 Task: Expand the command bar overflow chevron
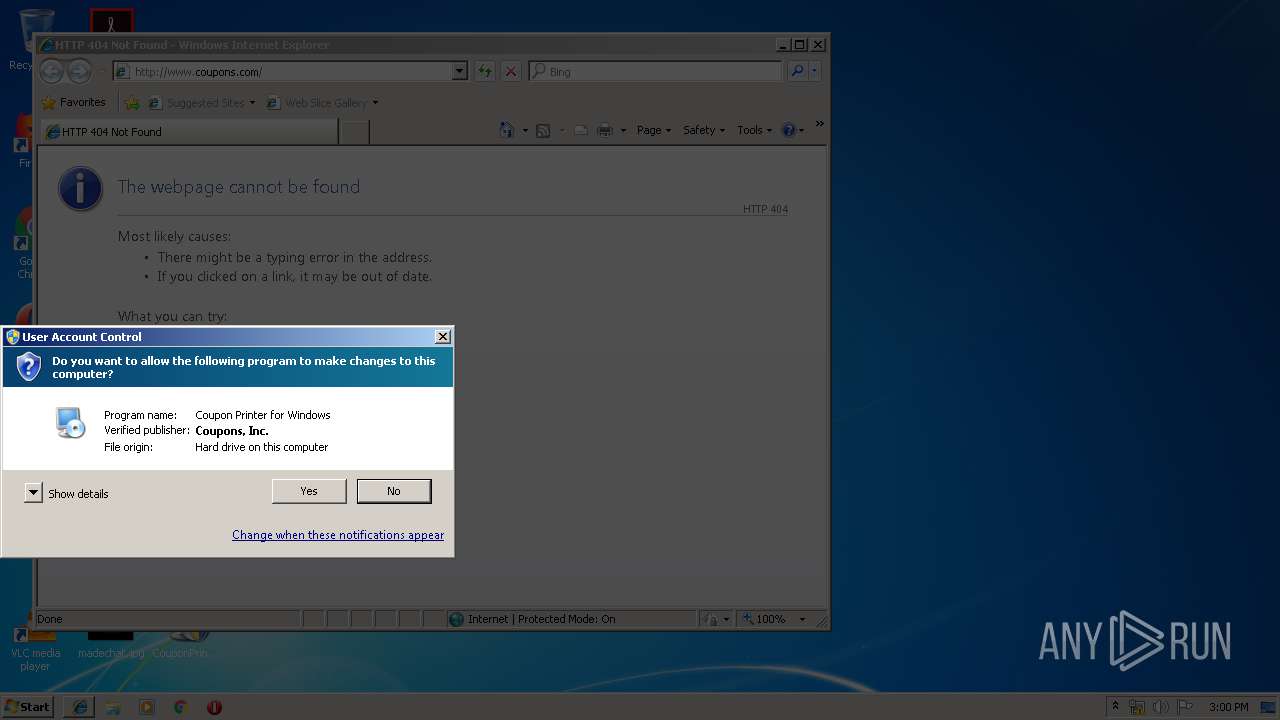[820, 124]
